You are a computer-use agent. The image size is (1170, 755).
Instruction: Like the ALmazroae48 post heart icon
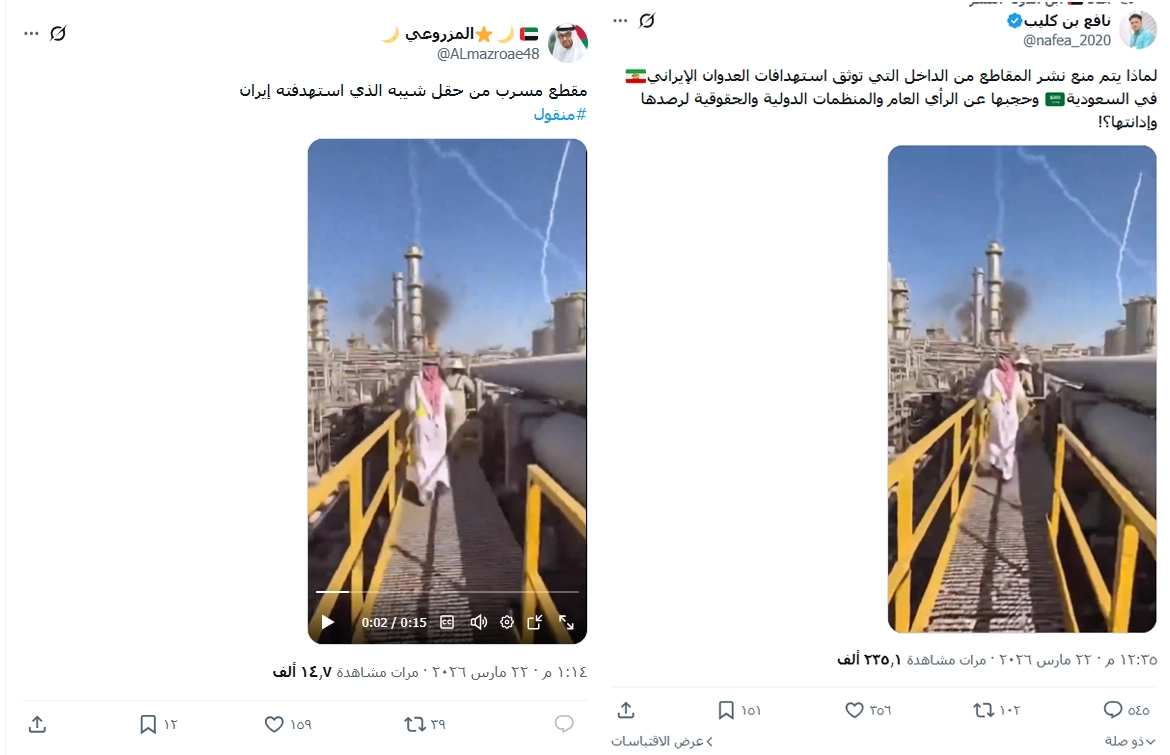click(275, 724)
